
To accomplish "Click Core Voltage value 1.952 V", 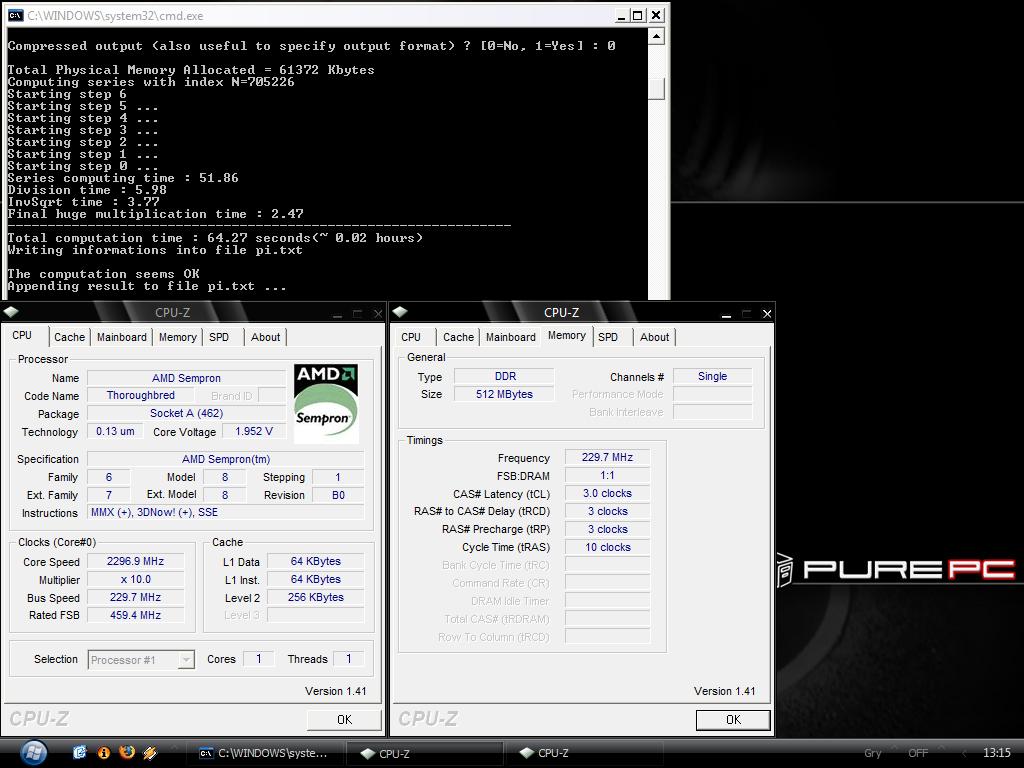I will 253,431.
